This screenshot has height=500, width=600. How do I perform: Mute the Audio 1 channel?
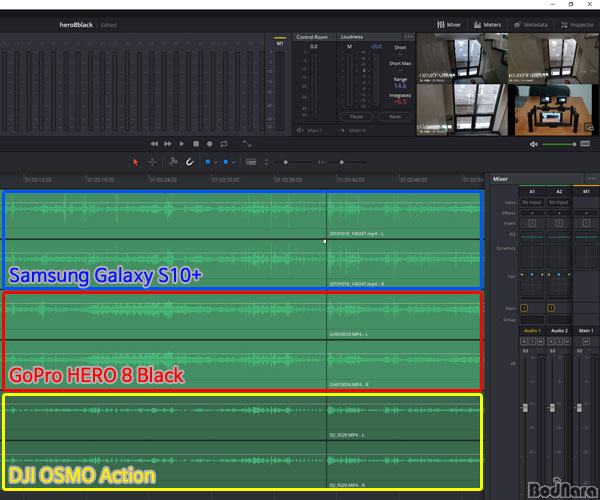pyautogui.click(x=540, y=342)
